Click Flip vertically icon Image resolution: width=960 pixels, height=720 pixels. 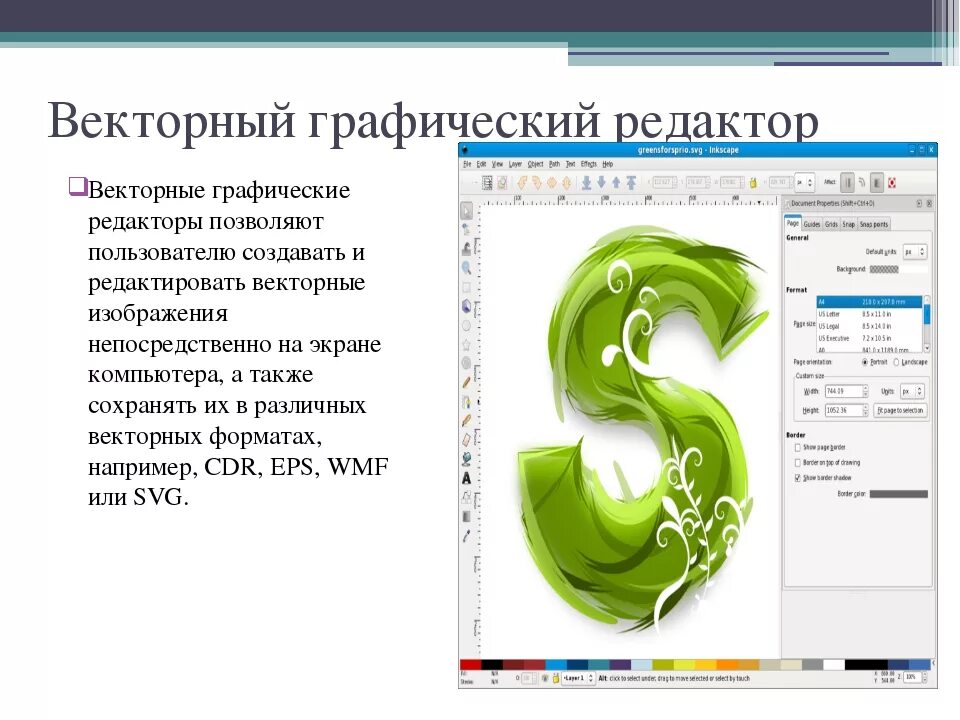coord(567,182)
